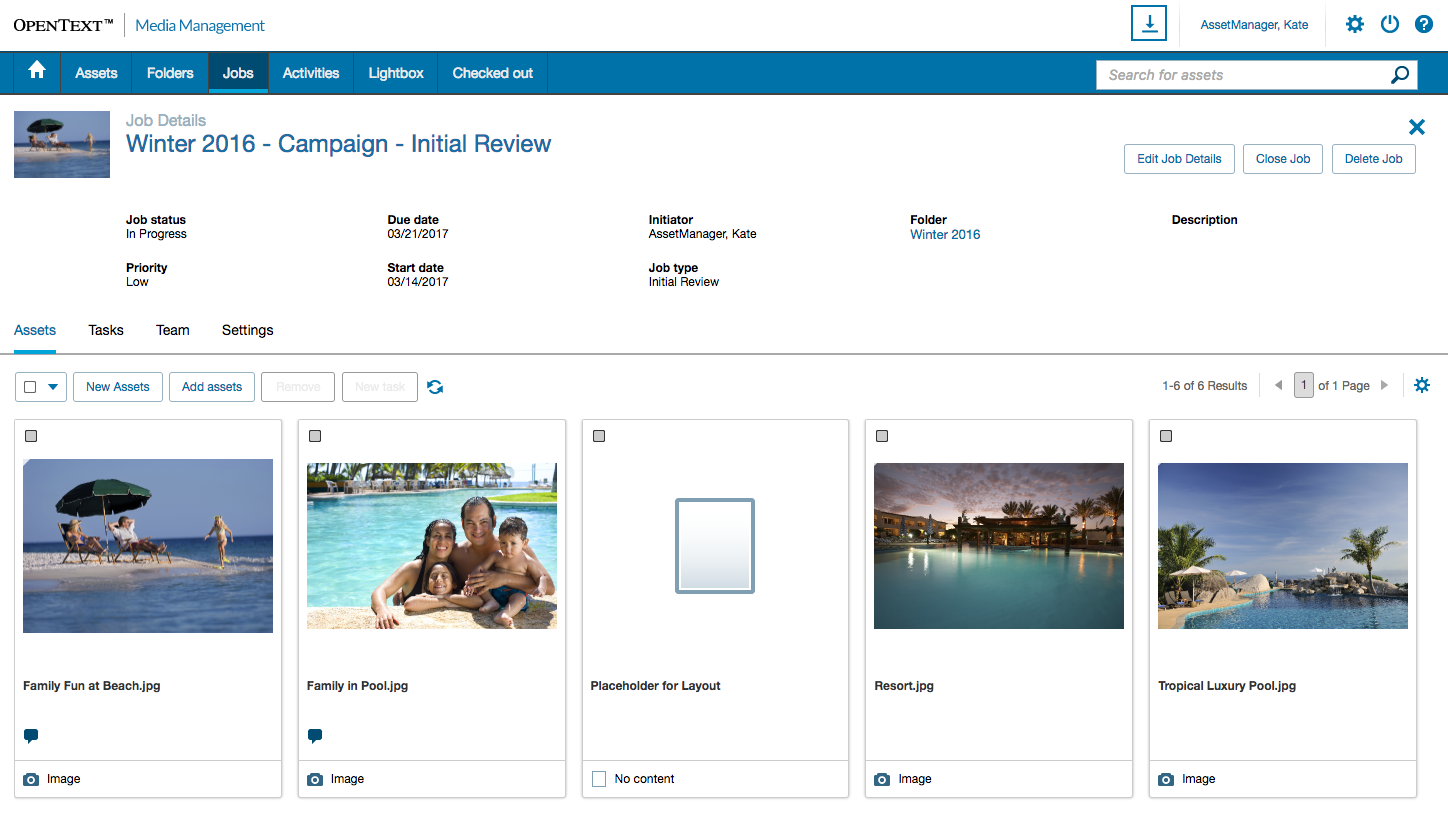Switch to the Team tab
The height and width of the screenshot is (815, 1448).
(173, 330)
